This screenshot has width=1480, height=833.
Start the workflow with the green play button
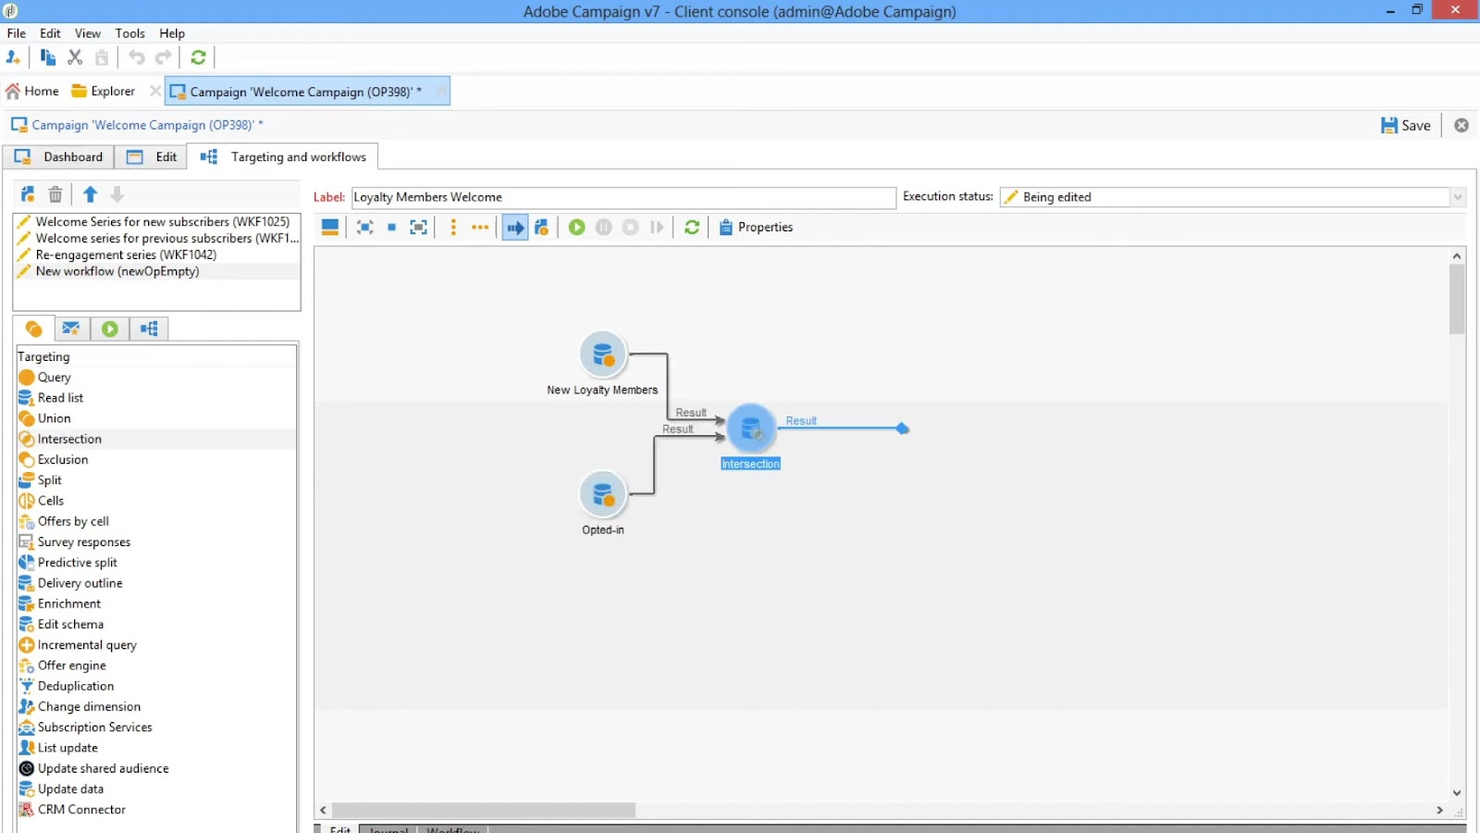click(577, 227)
